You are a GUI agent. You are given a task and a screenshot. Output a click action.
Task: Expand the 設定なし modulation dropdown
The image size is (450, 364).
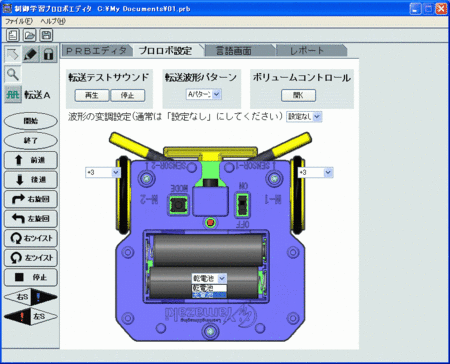point(317,117)
